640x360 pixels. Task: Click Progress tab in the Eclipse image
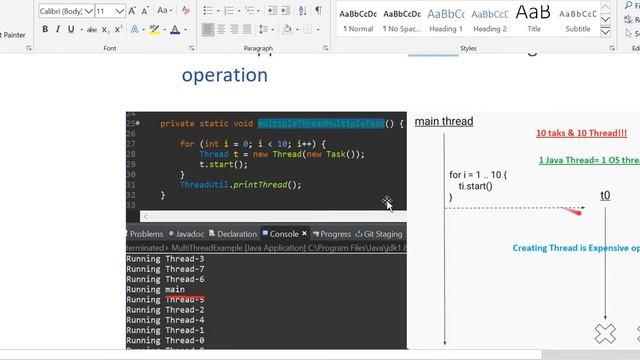332,234
